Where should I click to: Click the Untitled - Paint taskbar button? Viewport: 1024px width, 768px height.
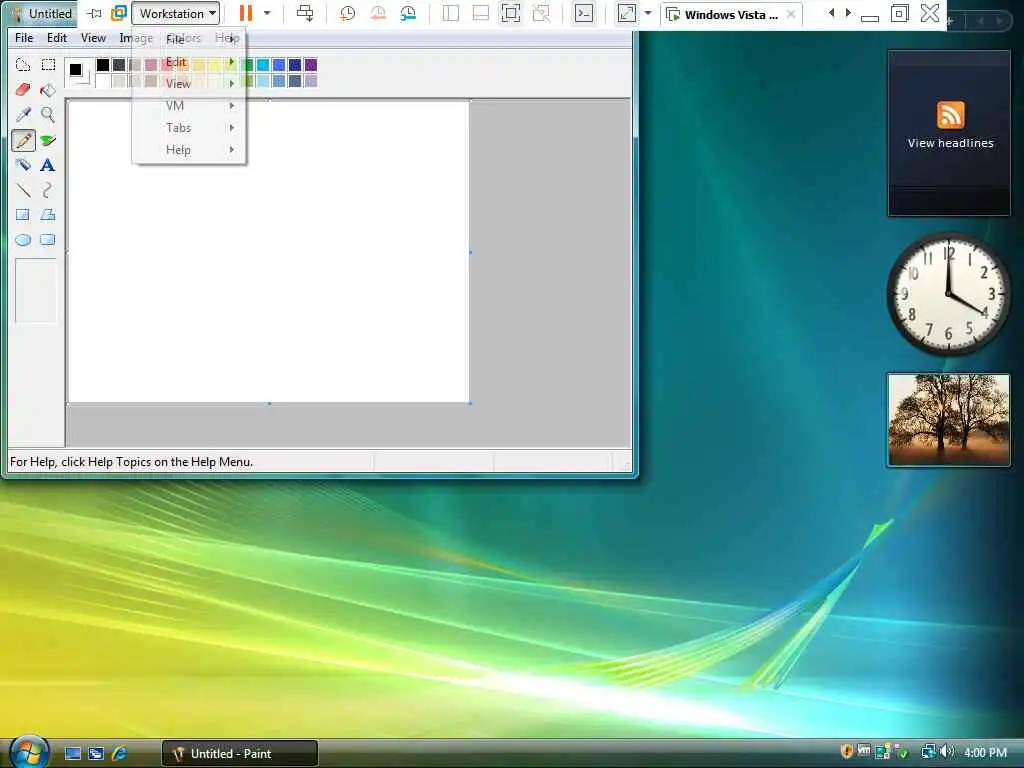(240, 754)
